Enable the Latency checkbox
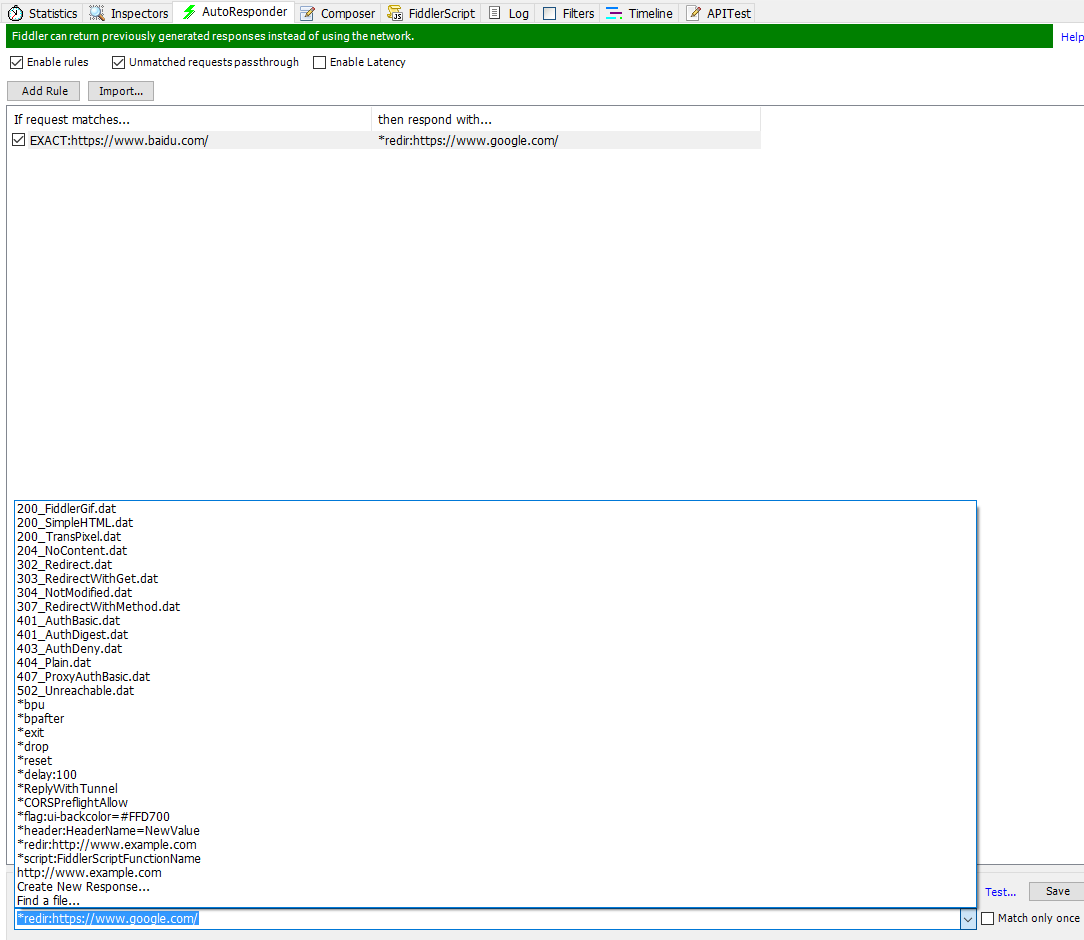The height and width of the screenshot is (940, 1084). tap(319, 62)
